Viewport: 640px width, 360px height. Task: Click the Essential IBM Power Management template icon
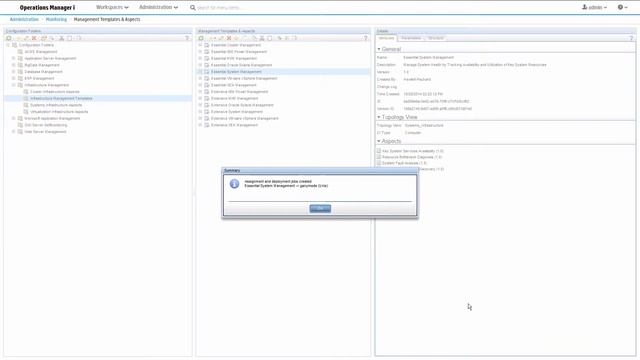(x=207, y=52)
